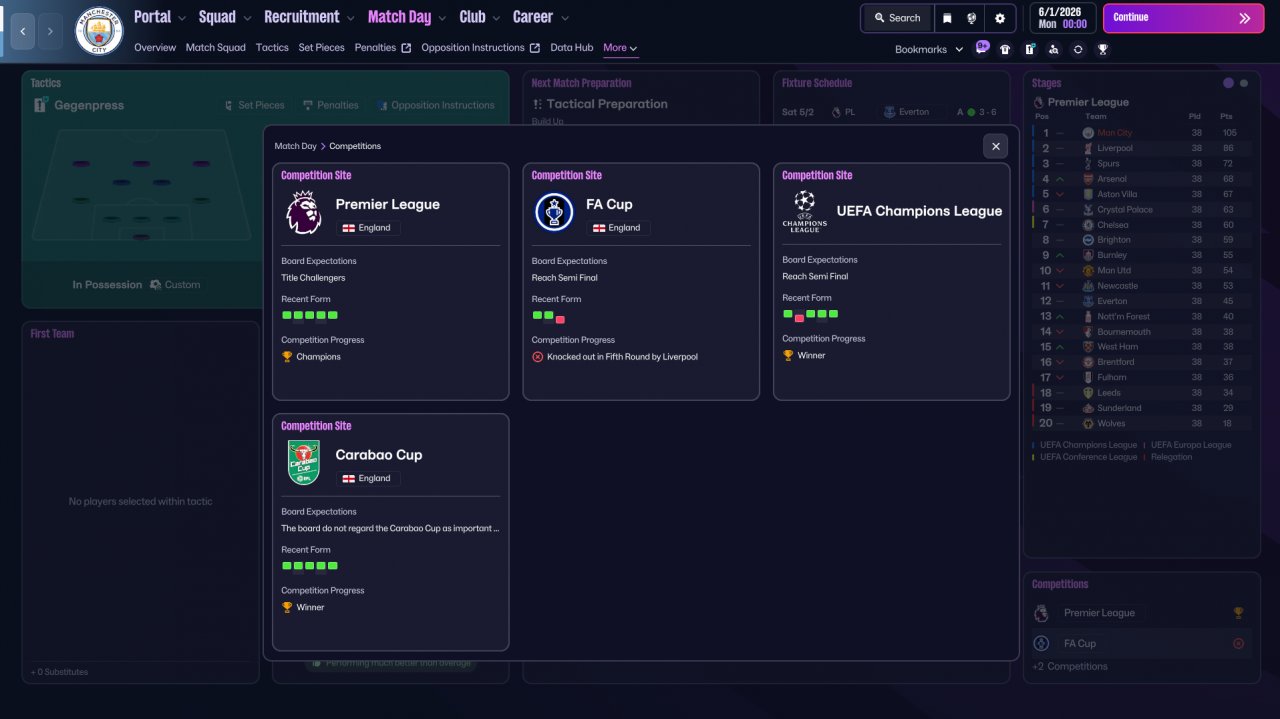Open the Overview tab
This screenshot has height=719, width=1280.
point(155,48)
